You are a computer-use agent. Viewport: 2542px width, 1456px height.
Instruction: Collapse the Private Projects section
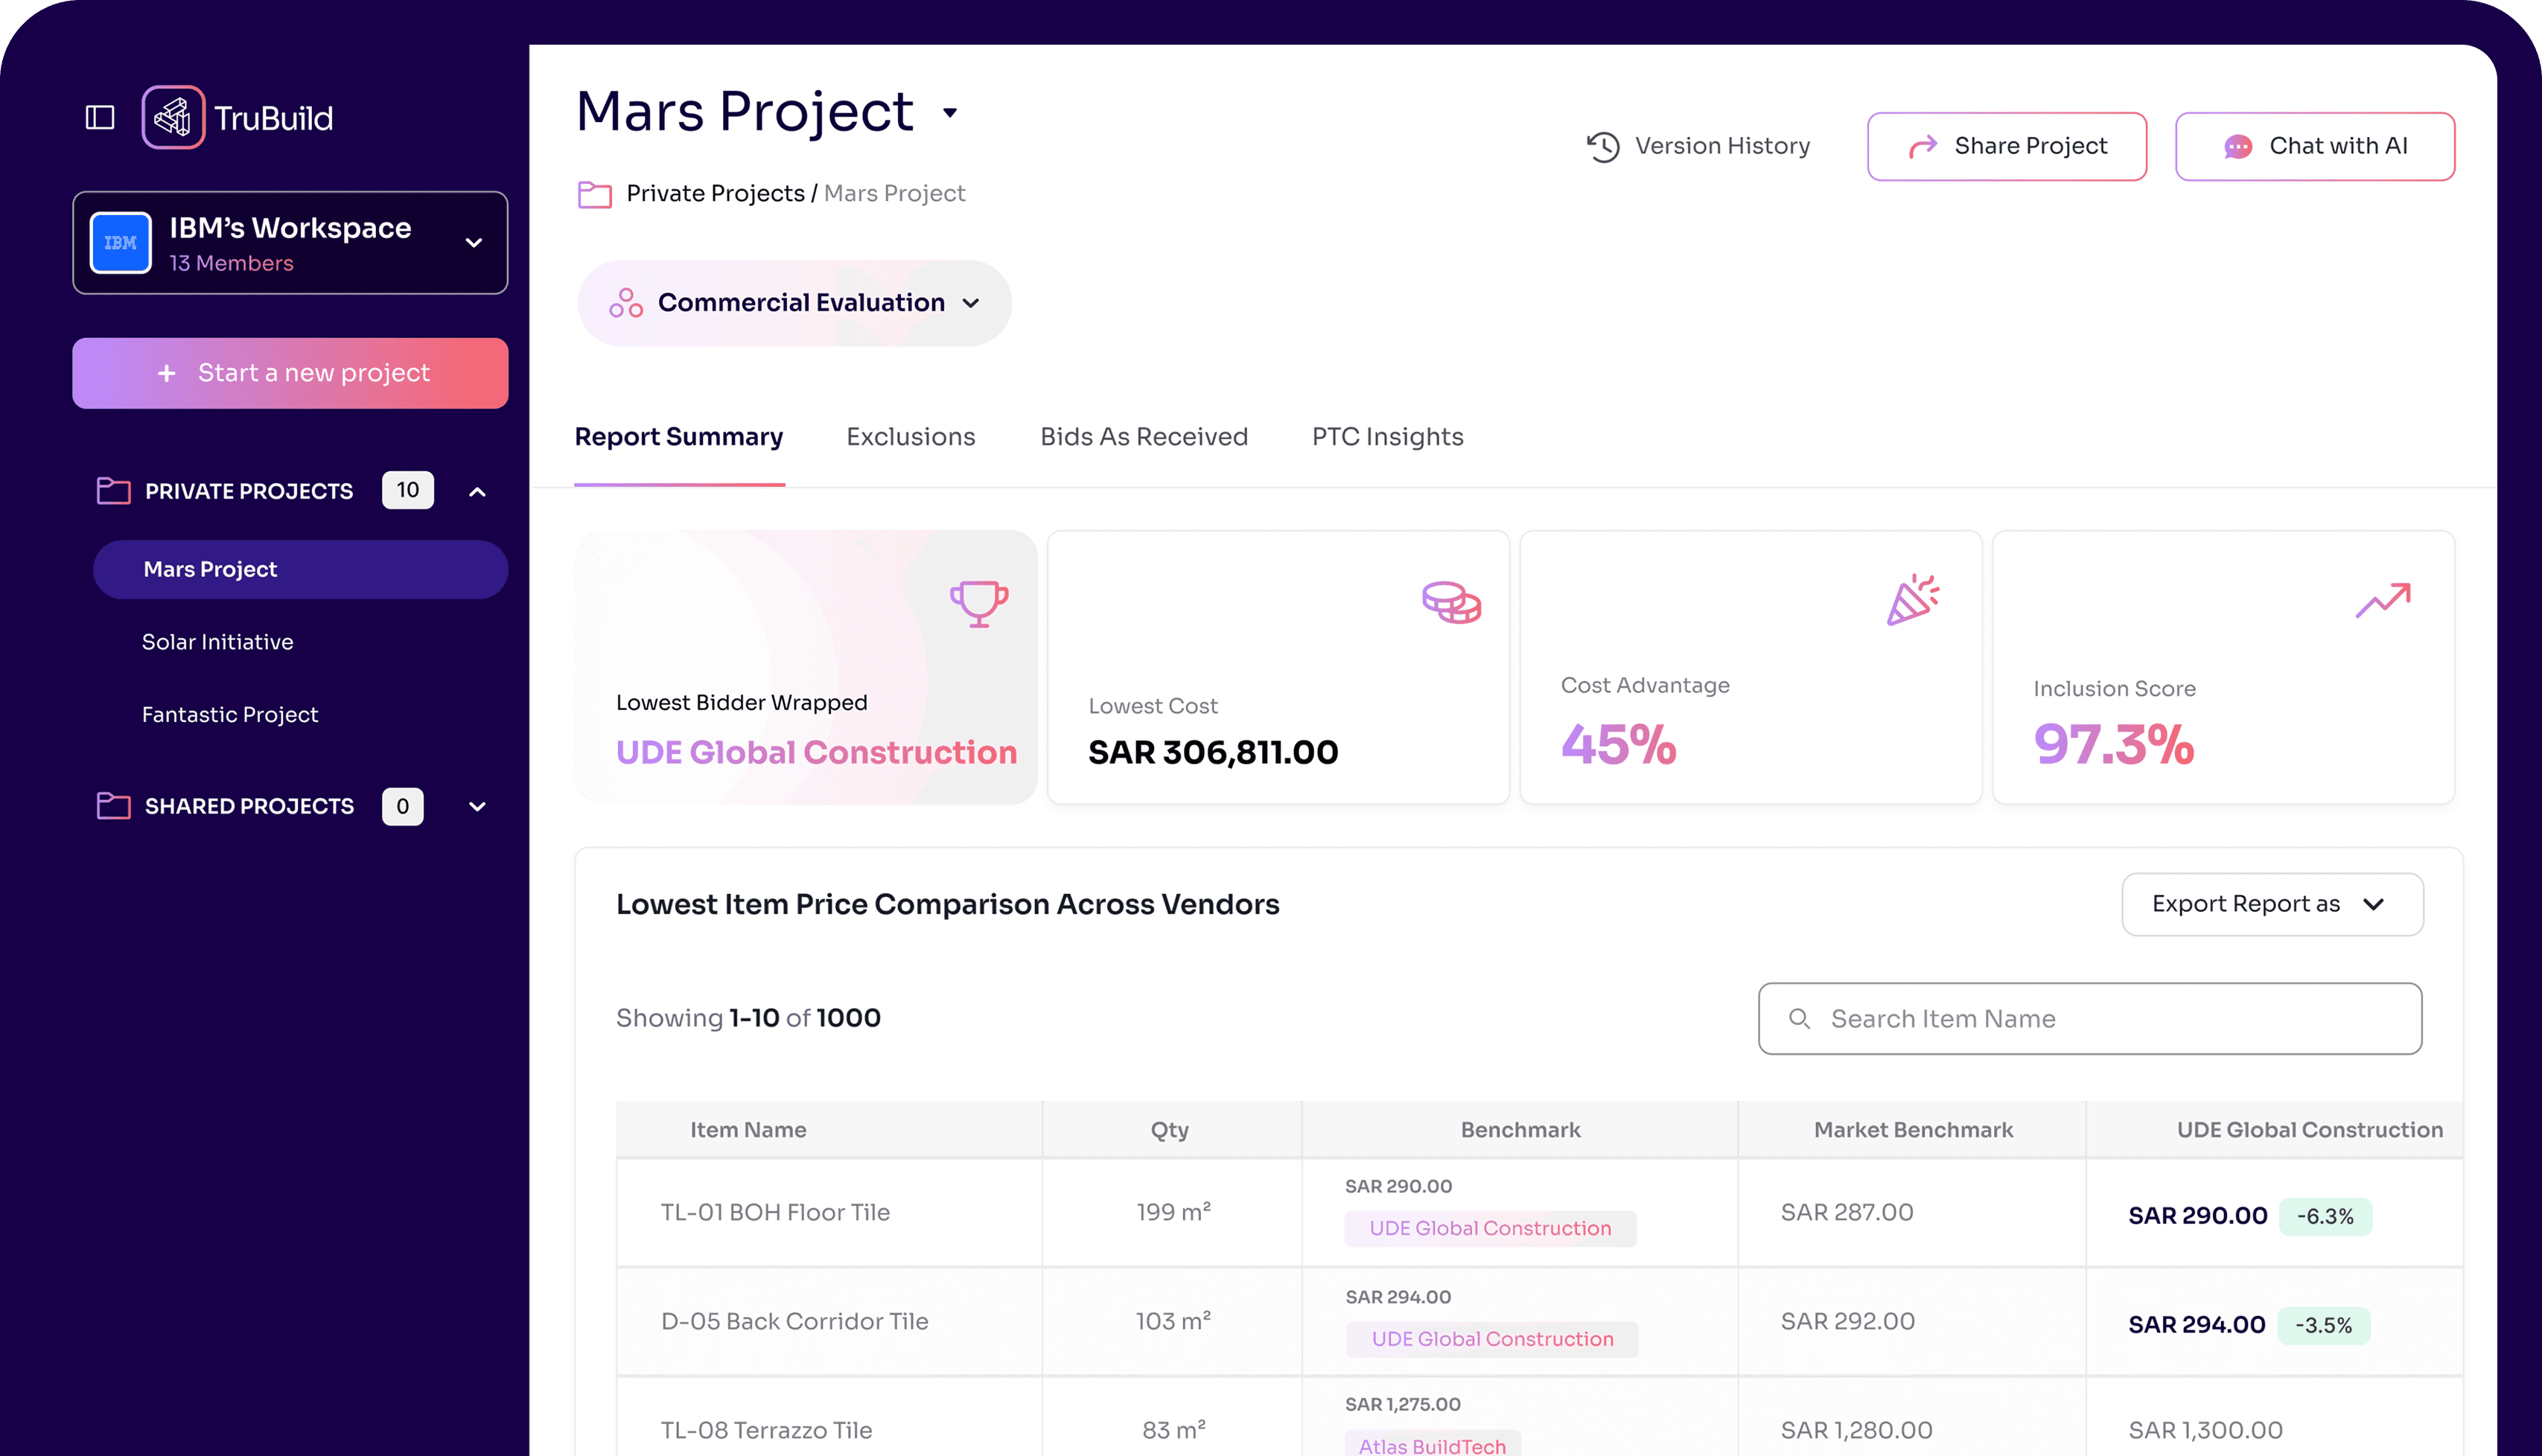point(478,491)
